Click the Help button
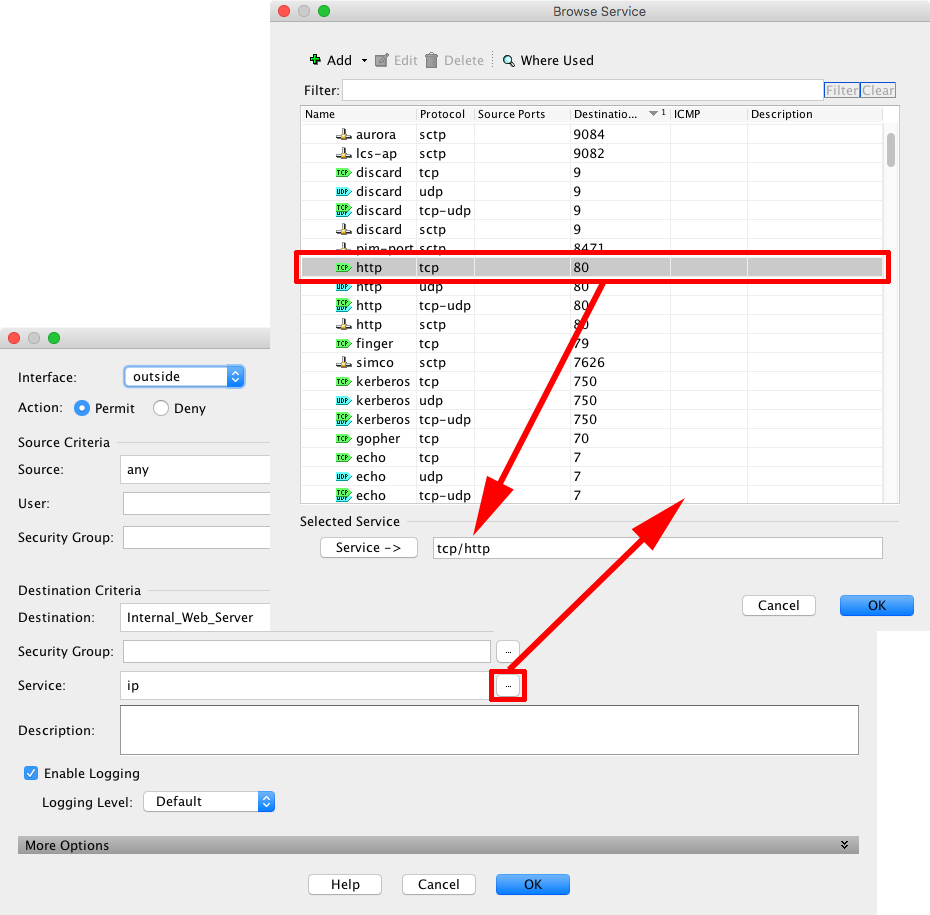Viewport: 930px width, 915px height. coord(344,884)
